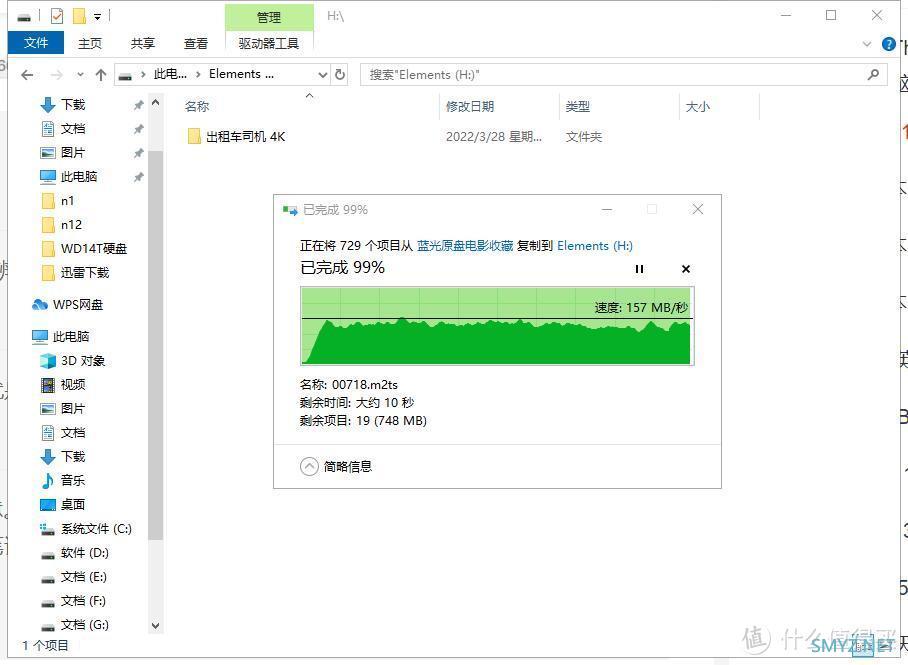Viewport: 908px width, 665px height.
Task: Open 3D 对象 in navigation pane
Action: pos(83,361)
